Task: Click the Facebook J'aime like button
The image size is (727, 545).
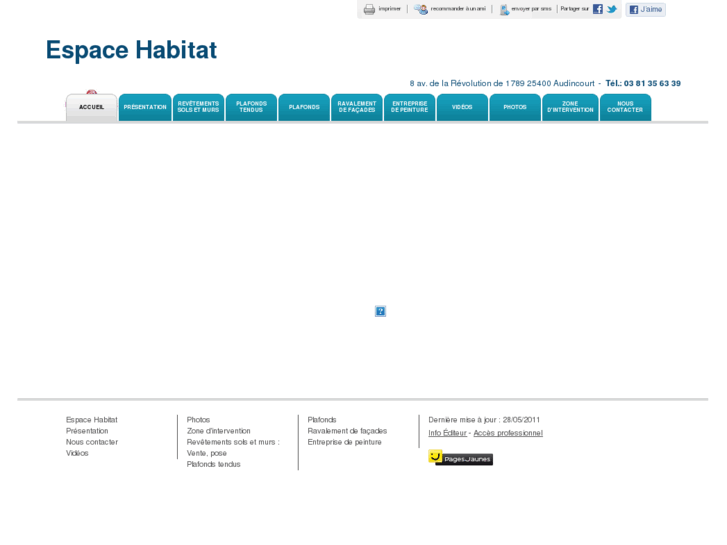Action: [x=645, y=9]
